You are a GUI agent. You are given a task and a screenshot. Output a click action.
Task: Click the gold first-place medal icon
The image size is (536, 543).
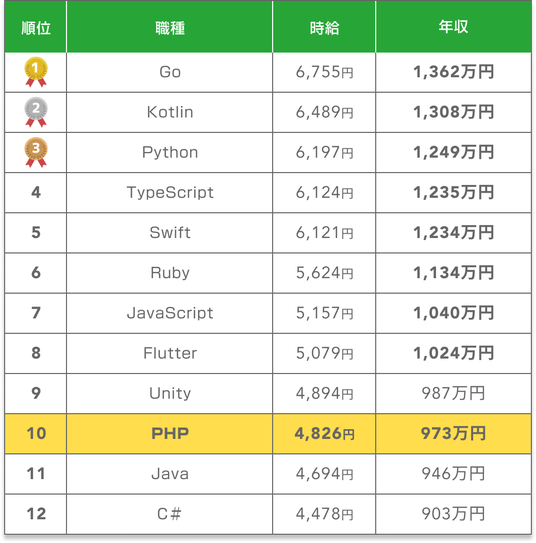[36, 72]
